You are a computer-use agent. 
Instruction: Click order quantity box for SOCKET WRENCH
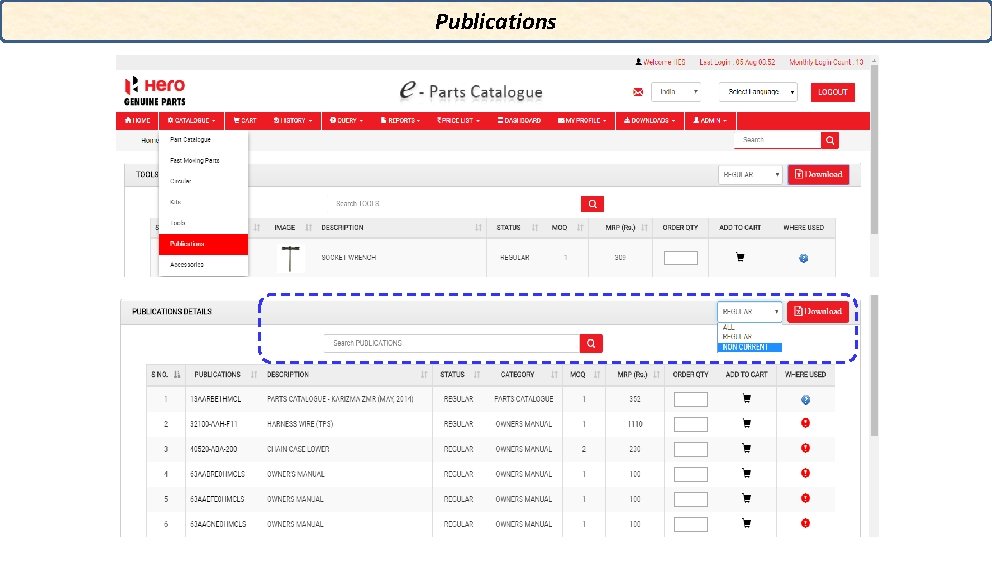(x=681, y=258)
